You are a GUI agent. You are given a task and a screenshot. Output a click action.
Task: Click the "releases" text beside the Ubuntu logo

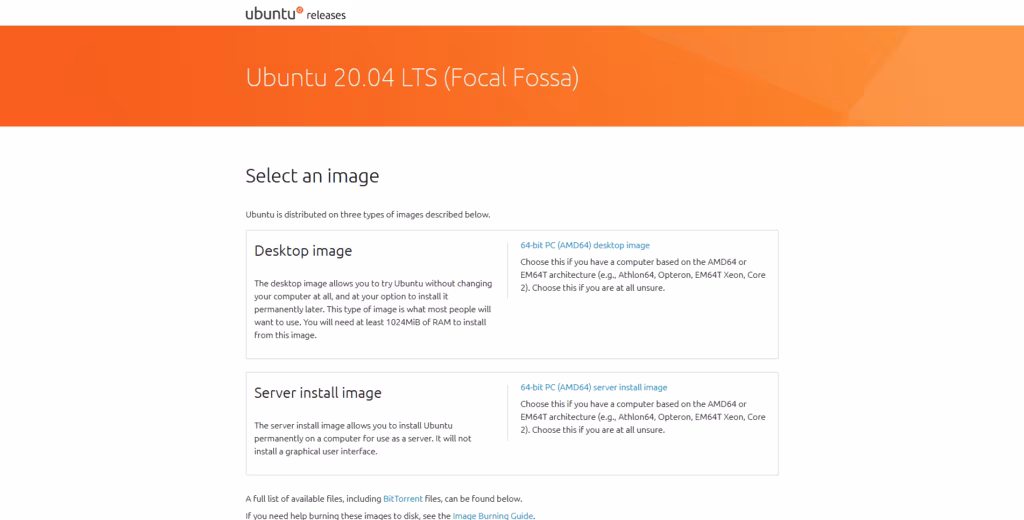[x=326, y=15]
